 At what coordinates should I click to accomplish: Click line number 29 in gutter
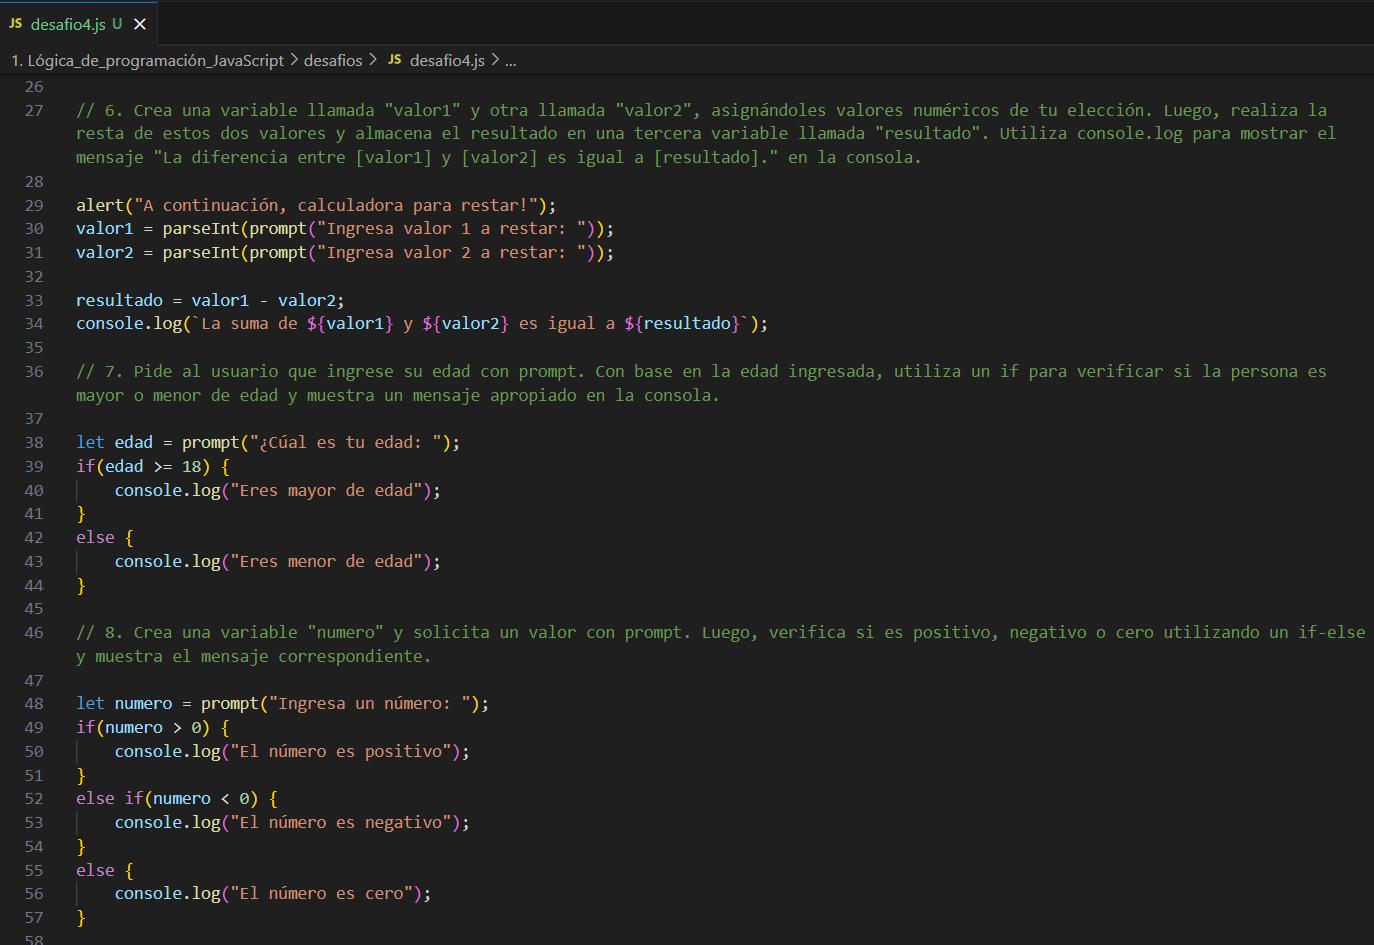click(x=34, y=205)
